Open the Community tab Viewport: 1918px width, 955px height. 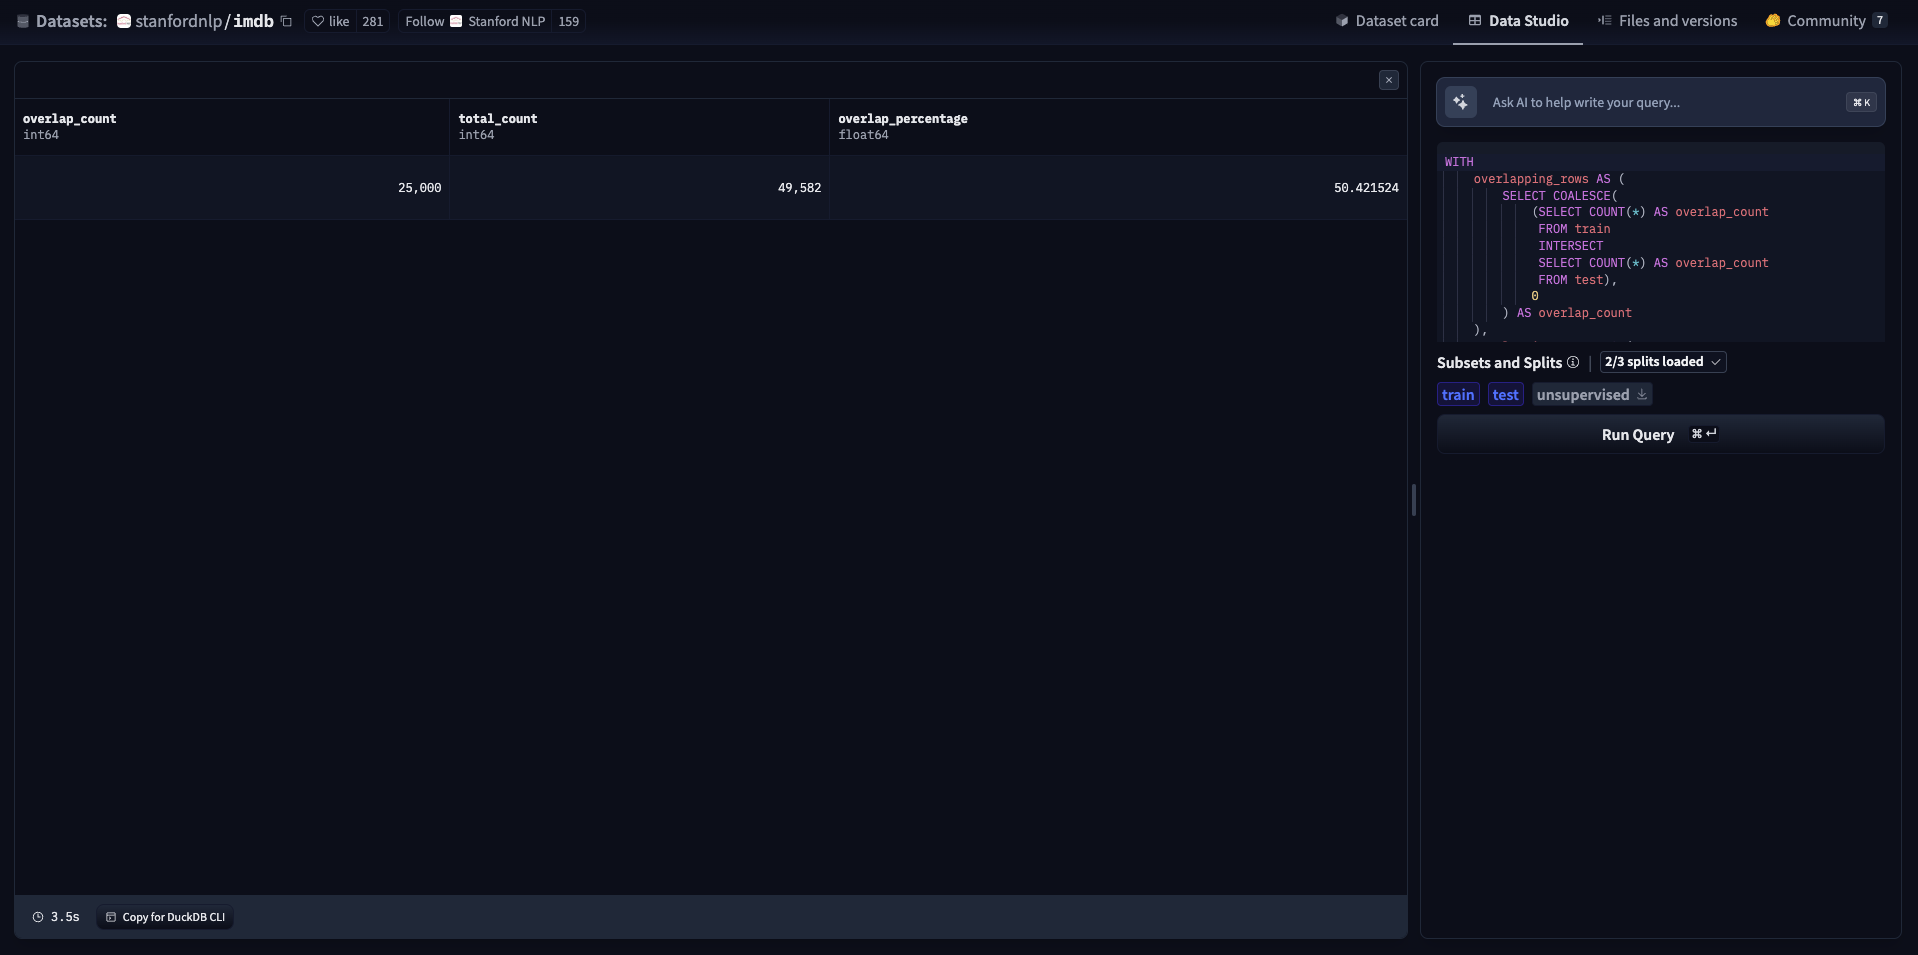[1825, 21]
